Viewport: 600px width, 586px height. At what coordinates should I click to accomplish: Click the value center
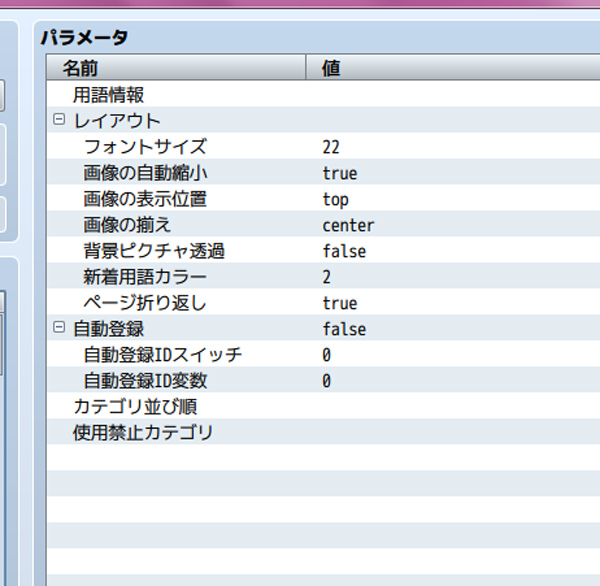[x=348, y=225]
